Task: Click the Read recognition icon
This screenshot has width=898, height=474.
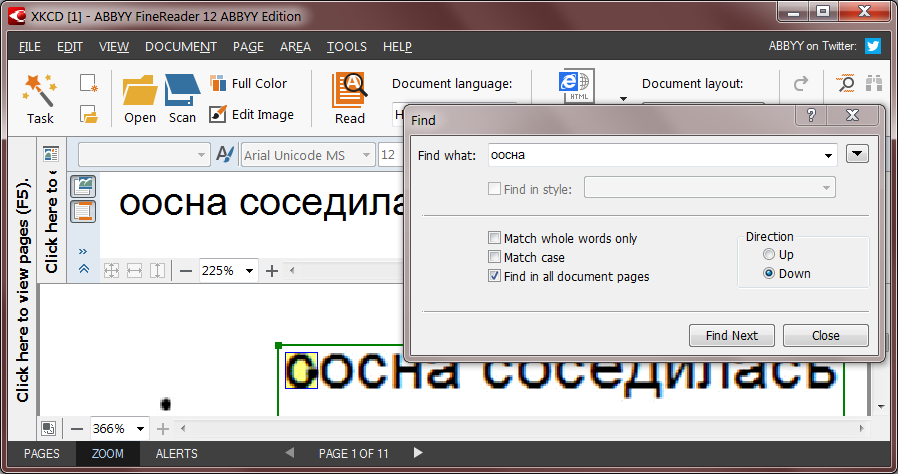Action: pyautogui.click(x=349, y=90)
